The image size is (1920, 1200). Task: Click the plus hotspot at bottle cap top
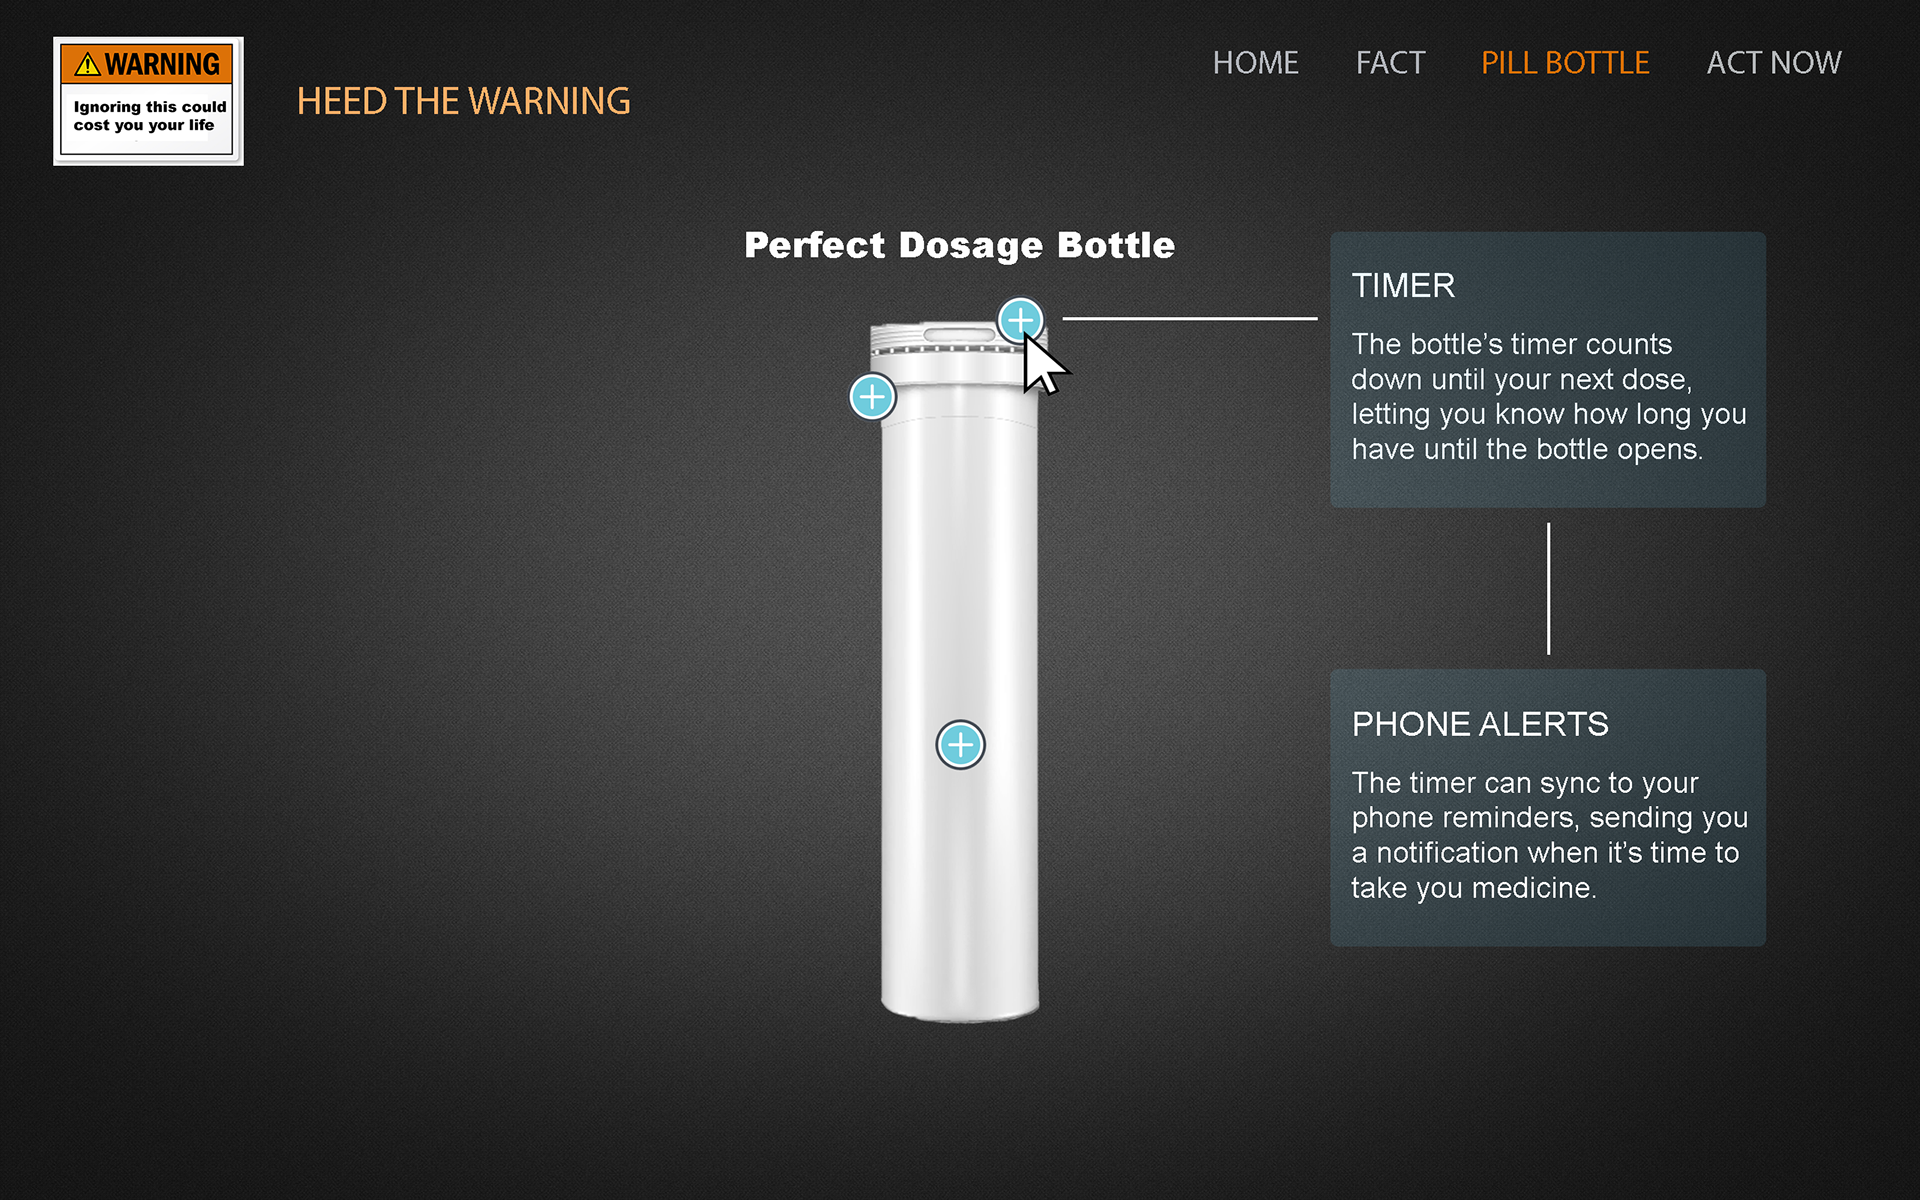coord(1020,321)
